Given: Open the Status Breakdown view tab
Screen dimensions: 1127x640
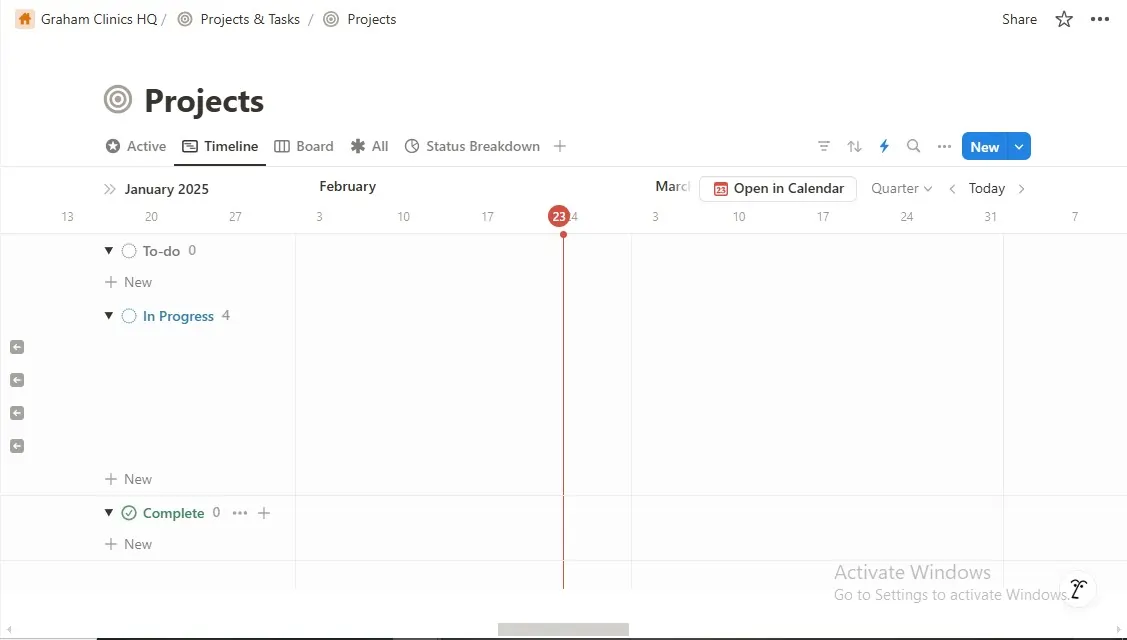Looking at the screenshot, I should [x=472, y=146].
